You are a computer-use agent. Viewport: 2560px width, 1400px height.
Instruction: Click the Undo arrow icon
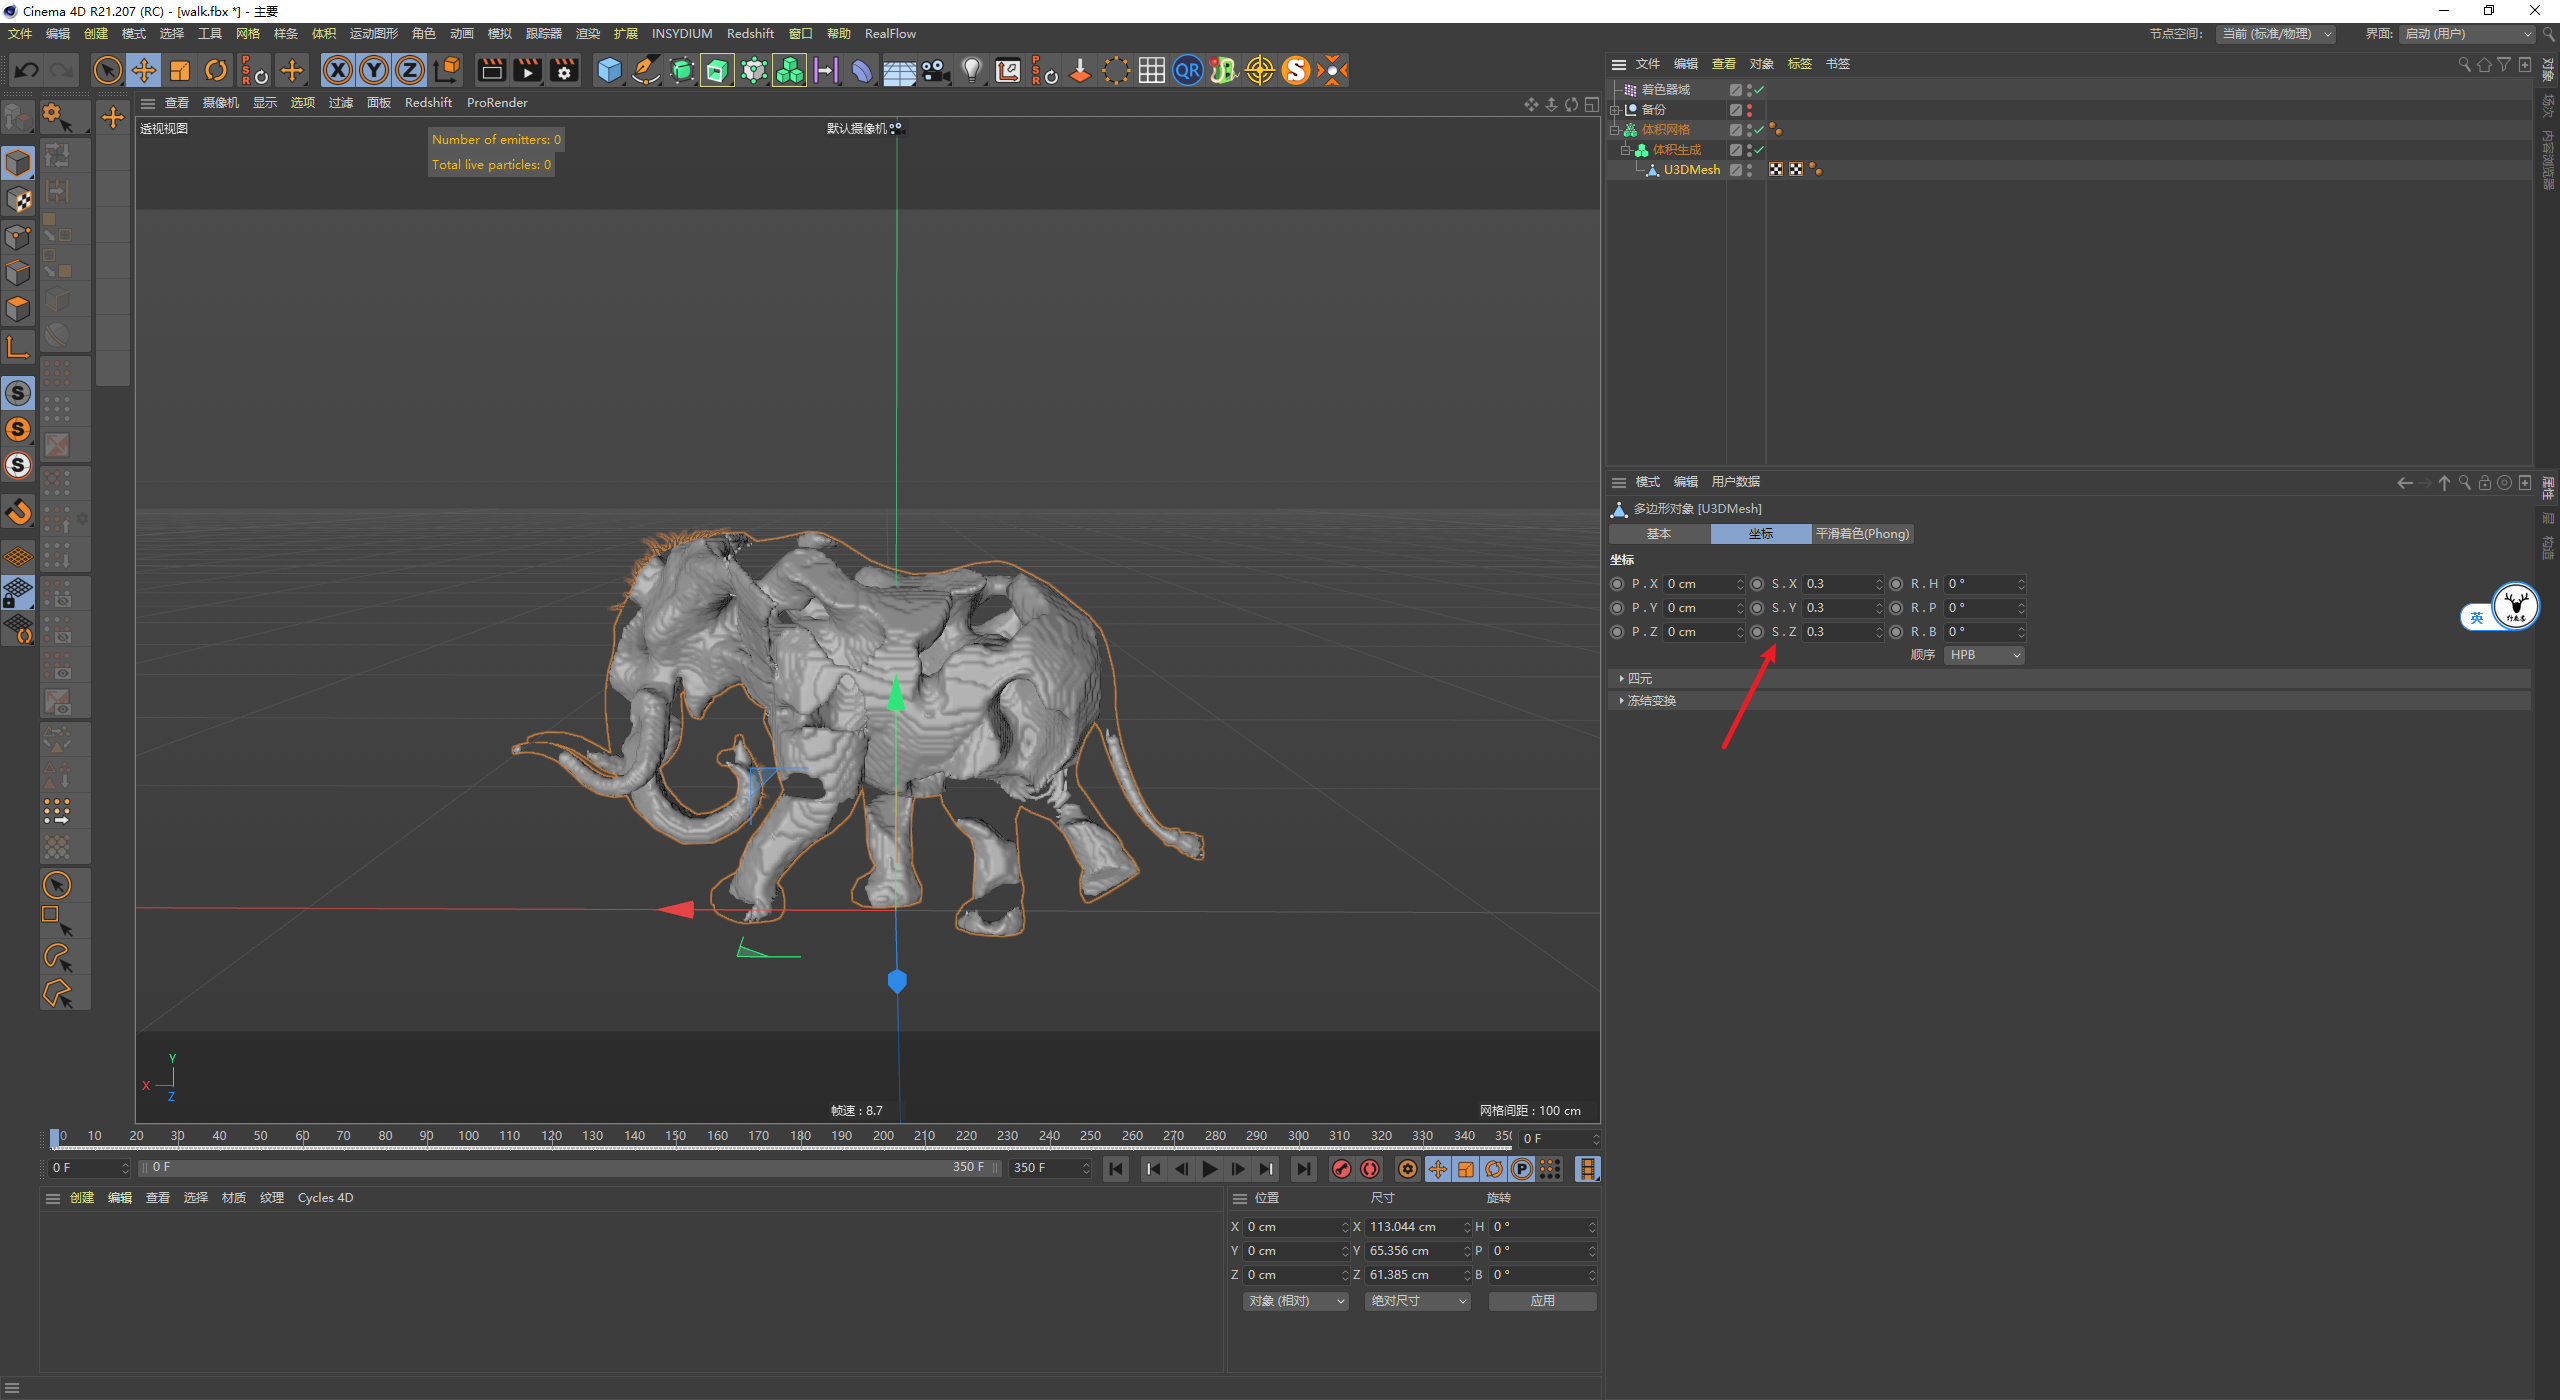pyautogui.click(x=27, y=70)
